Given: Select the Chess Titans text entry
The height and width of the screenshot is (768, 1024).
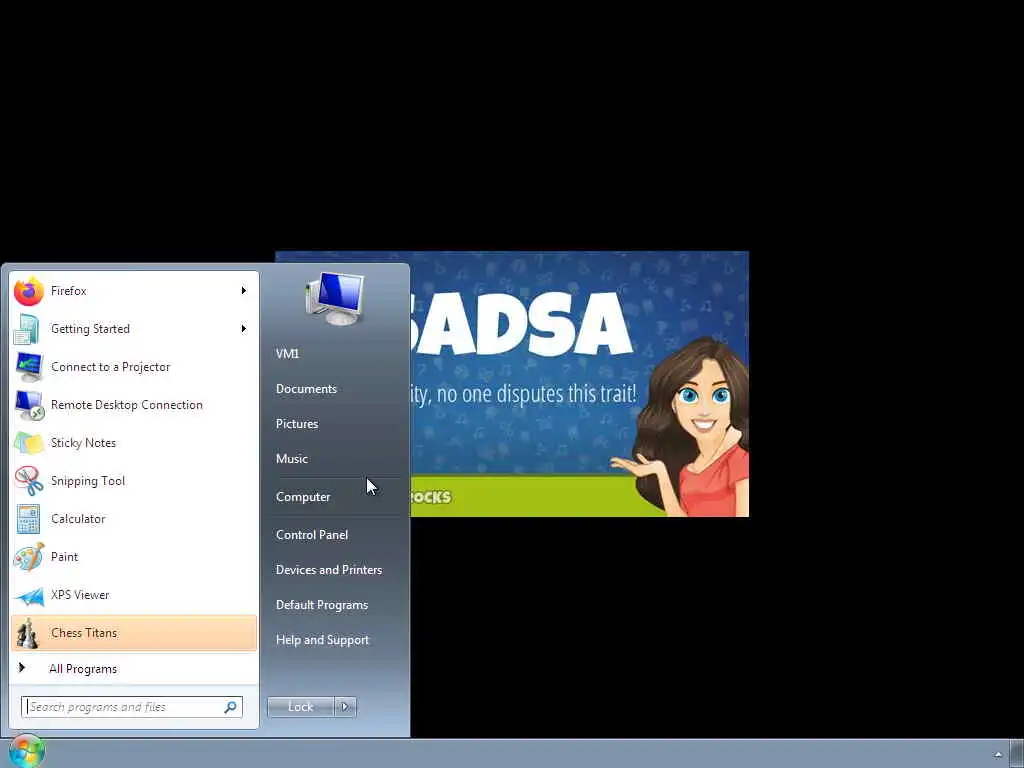Looking at the screenshot, I should click(84, 633).
